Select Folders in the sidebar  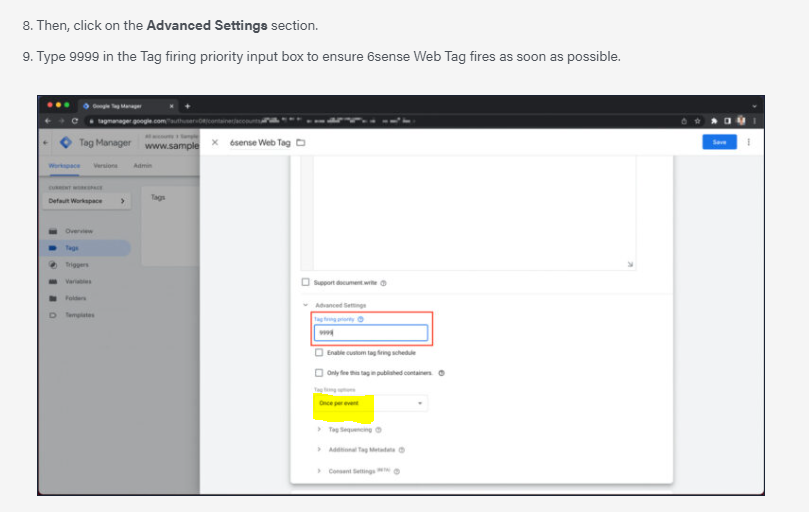click(x=75, y=298)
